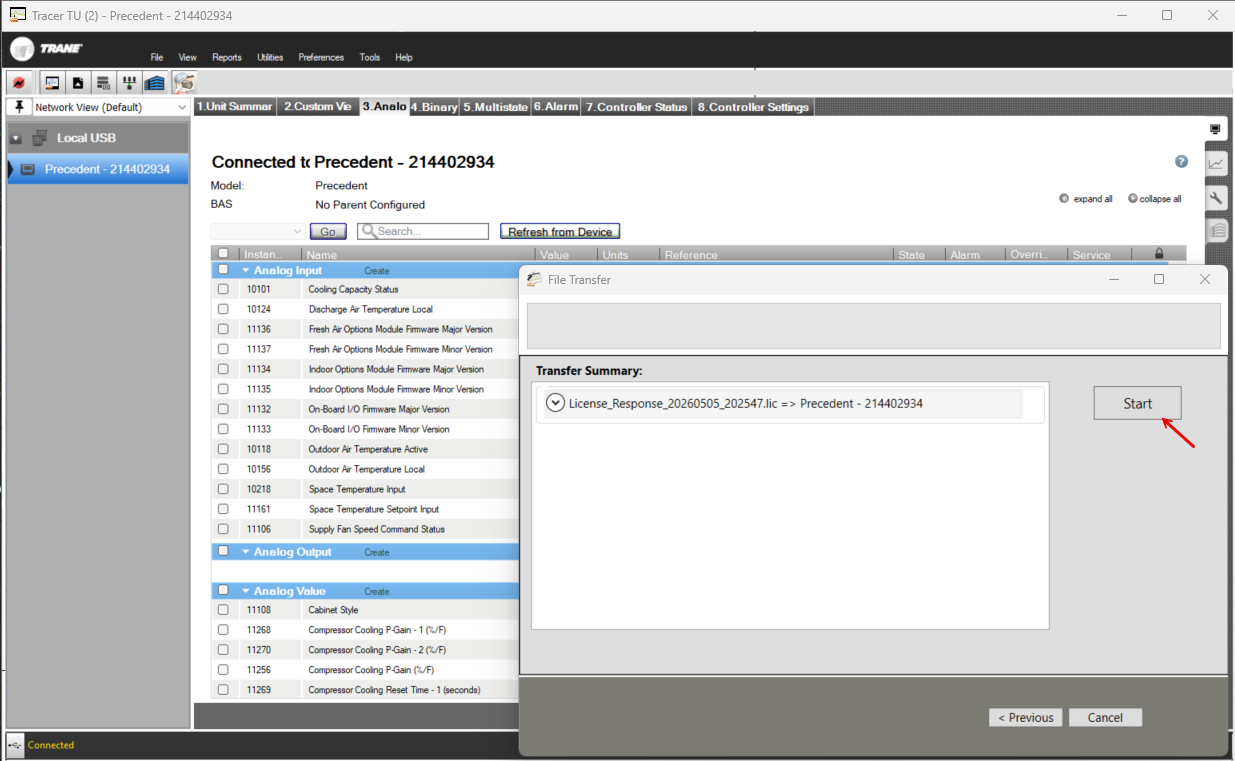The image size is (1235, 761).
Task: Click the Go button
Action: tap(328, 231)
